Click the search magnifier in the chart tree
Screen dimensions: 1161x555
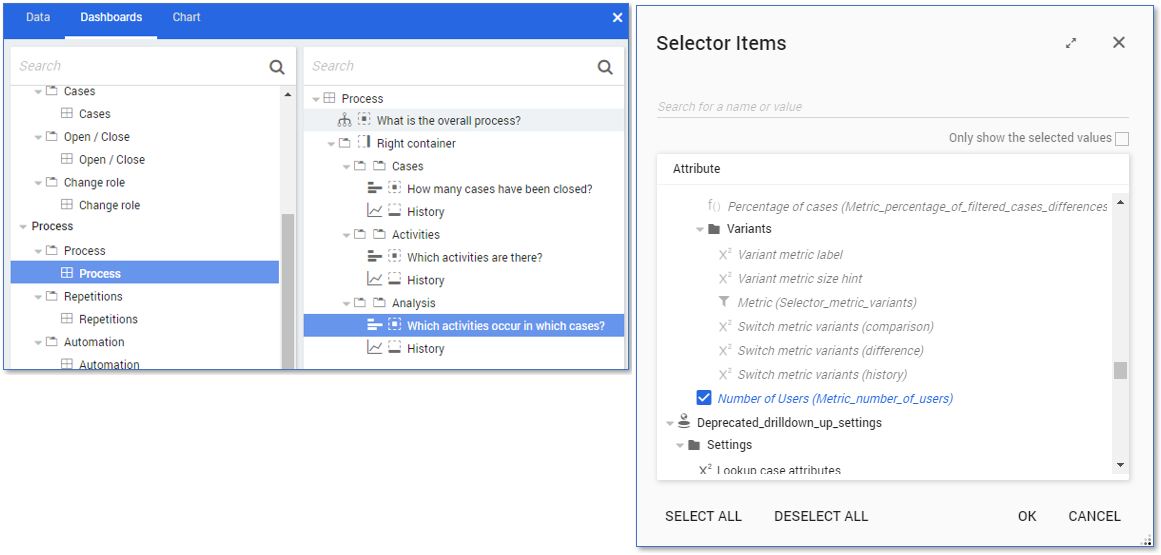pyautogui.click(x=605, y=67)
